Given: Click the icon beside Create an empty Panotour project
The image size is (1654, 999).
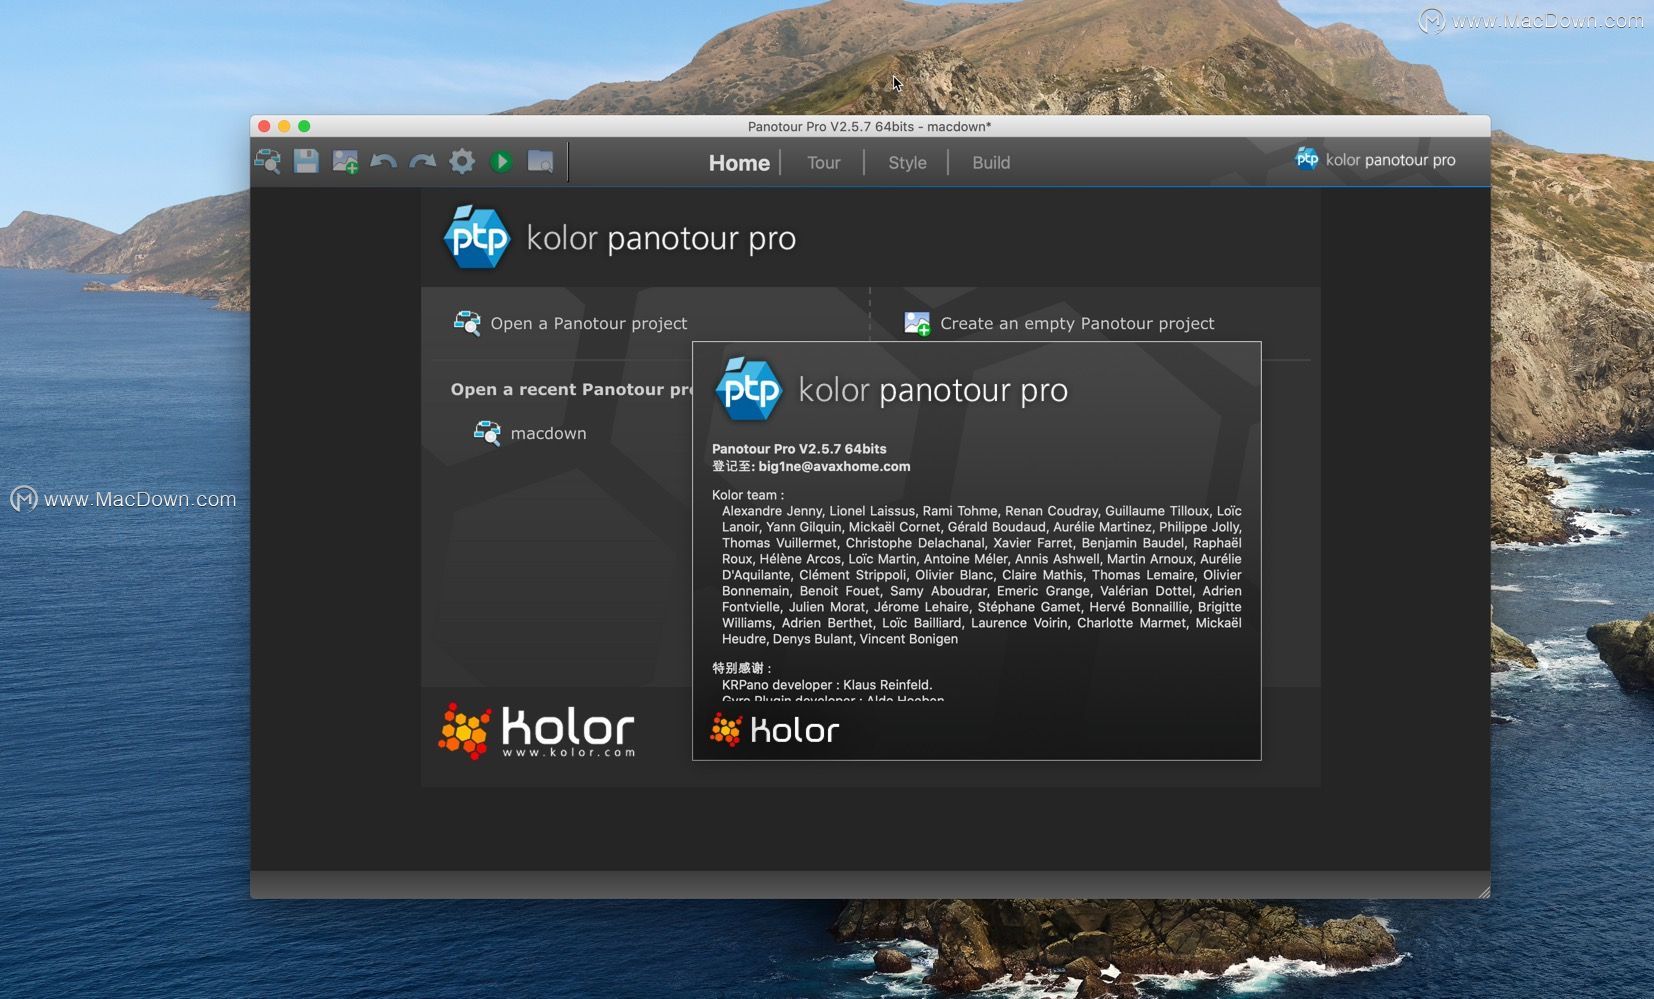Looking at the screenshot, I should (x=917, y=323).
